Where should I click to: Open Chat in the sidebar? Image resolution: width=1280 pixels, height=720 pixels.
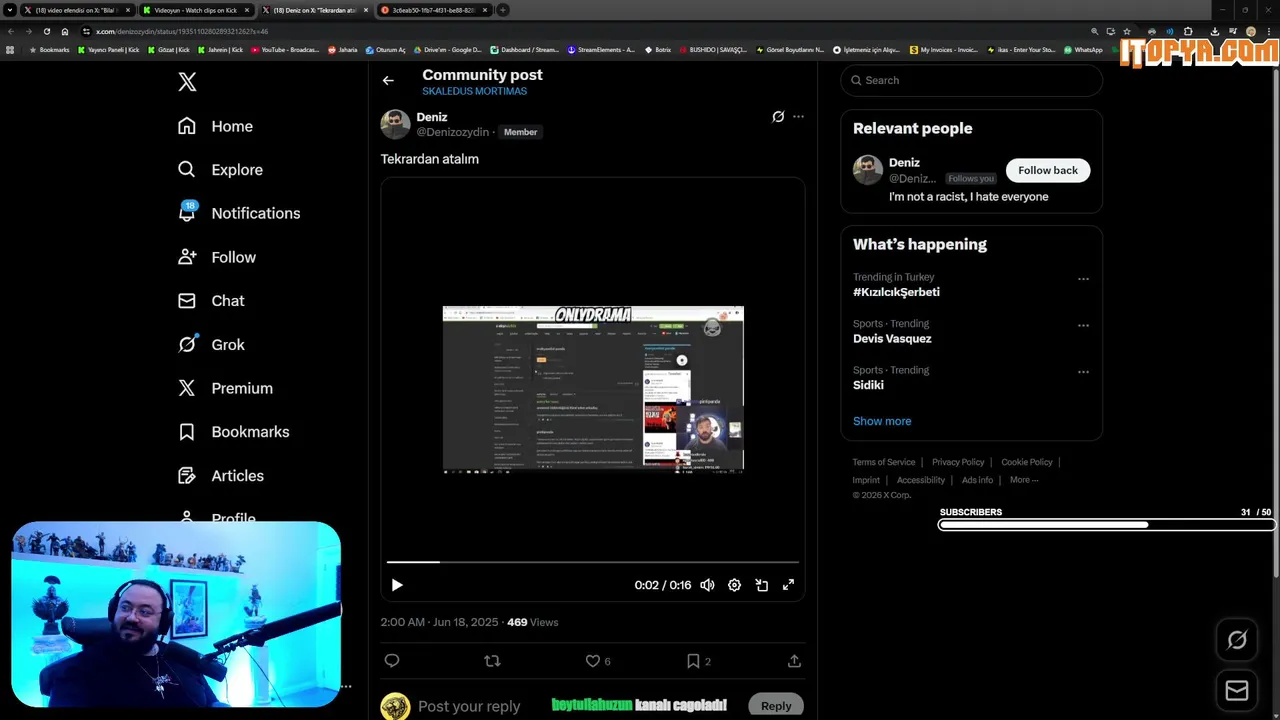(x=210, y=301)
